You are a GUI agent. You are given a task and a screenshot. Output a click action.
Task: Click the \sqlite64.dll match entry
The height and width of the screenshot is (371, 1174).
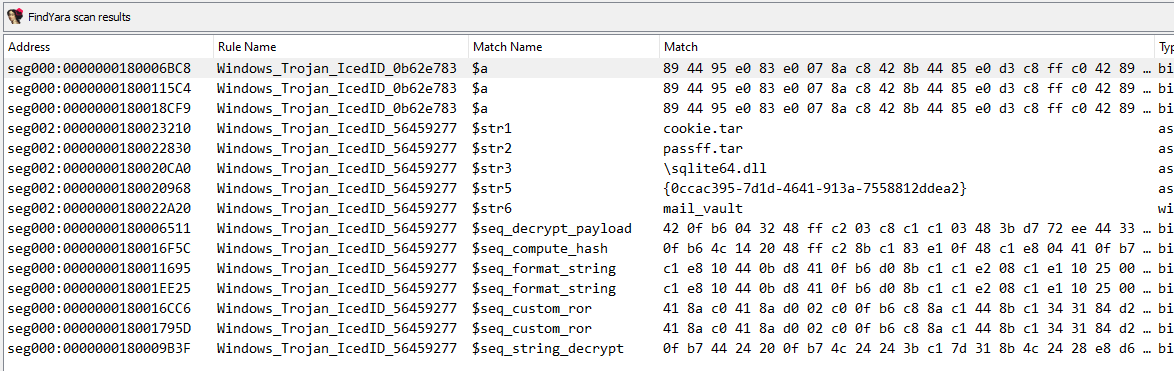point(714,168)
